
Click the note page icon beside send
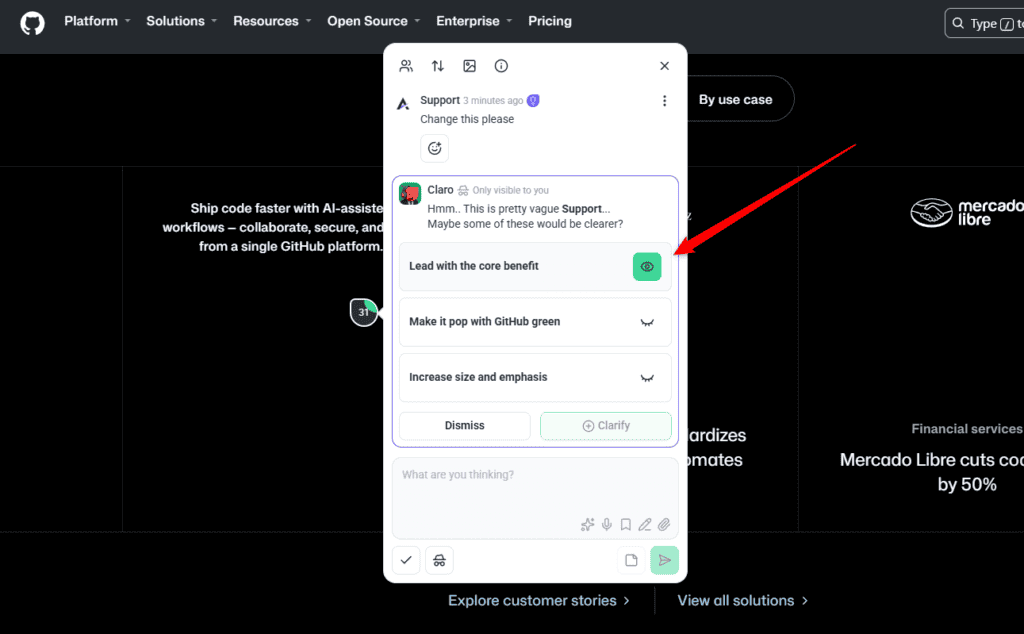tap(631, 560)
